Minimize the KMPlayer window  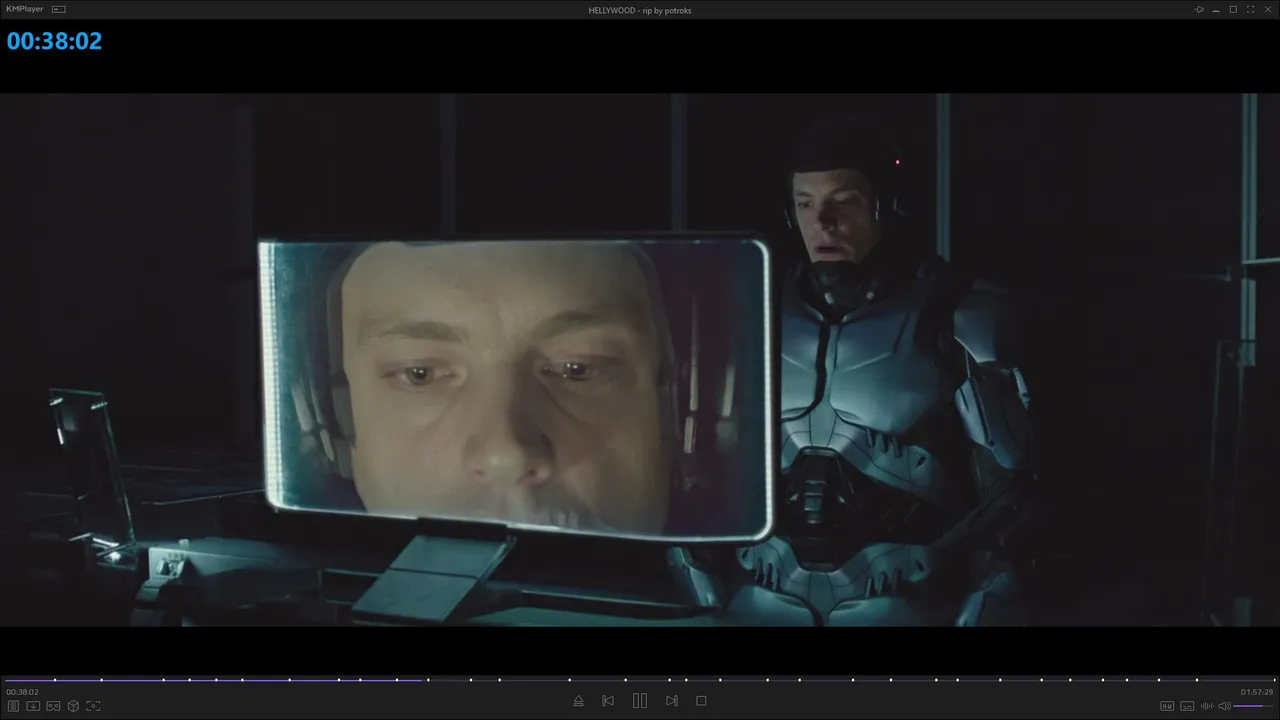pyautogui.click(x=1216, y=10)
